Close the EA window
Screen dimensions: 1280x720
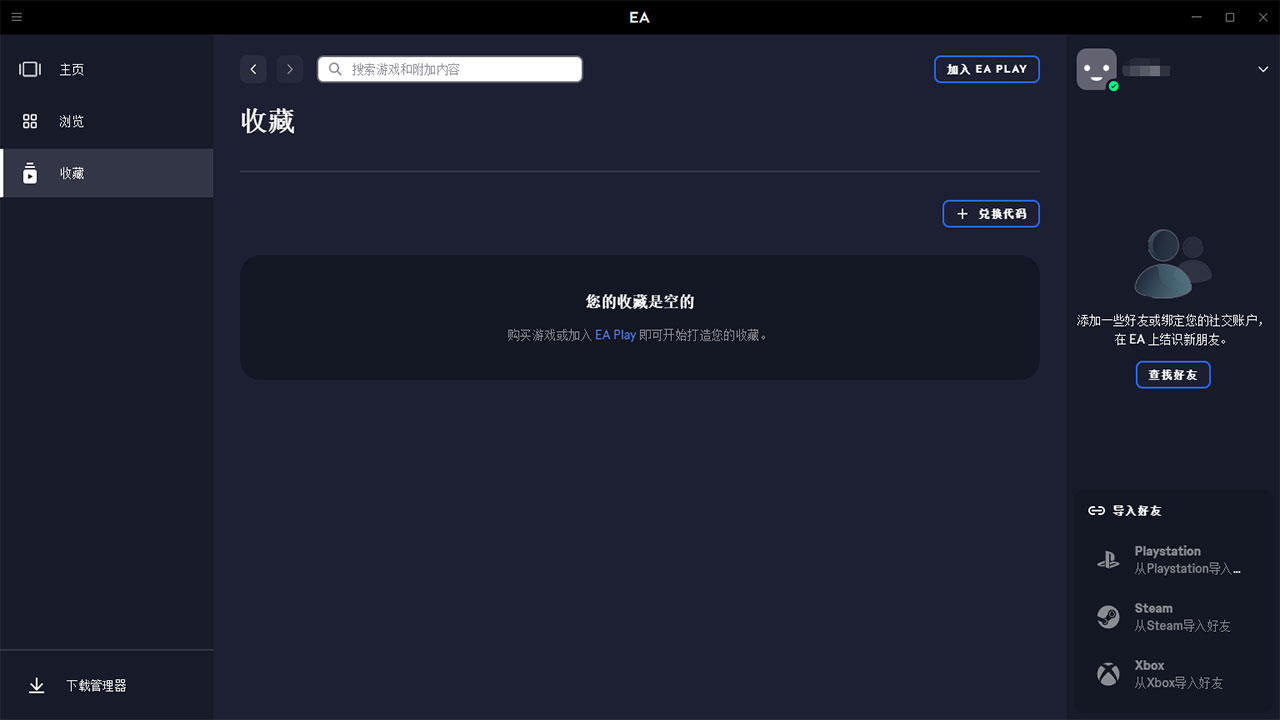pyautogui.click(x=1262, y=17)
